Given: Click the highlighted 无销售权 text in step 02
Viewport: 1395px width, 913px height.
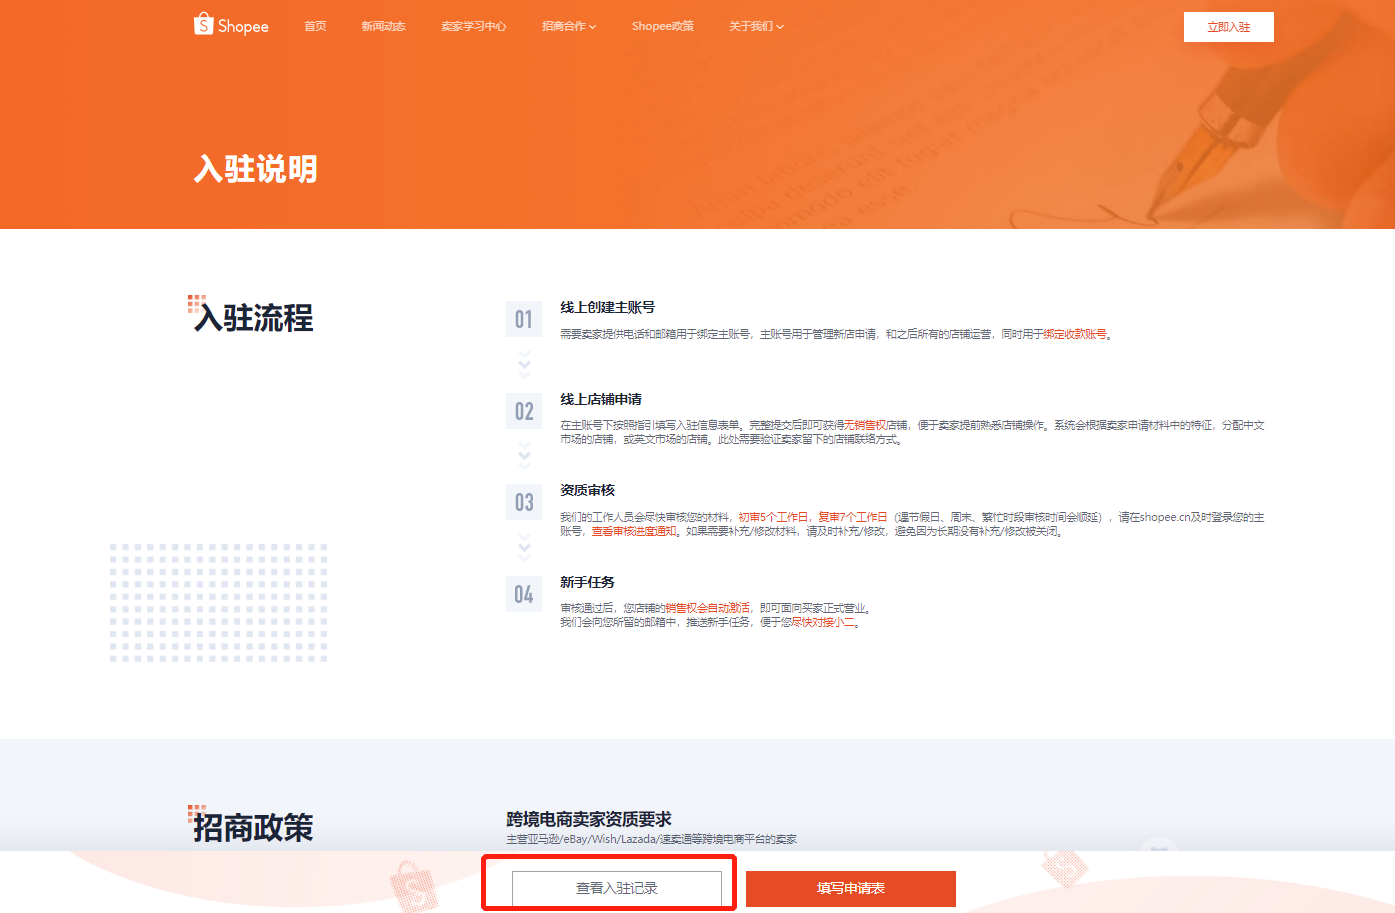Looking at the screenshot, I should tap(865, 425).
